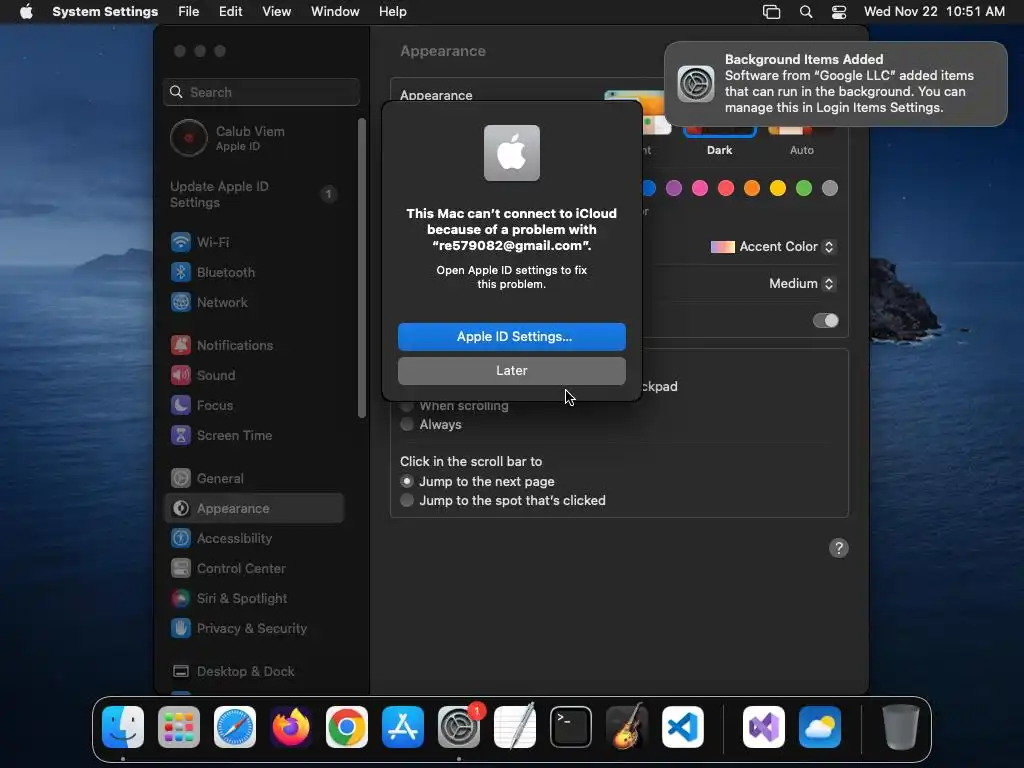
Task: Toggle the switch below Medium dropdown
Action: [825, 321]
